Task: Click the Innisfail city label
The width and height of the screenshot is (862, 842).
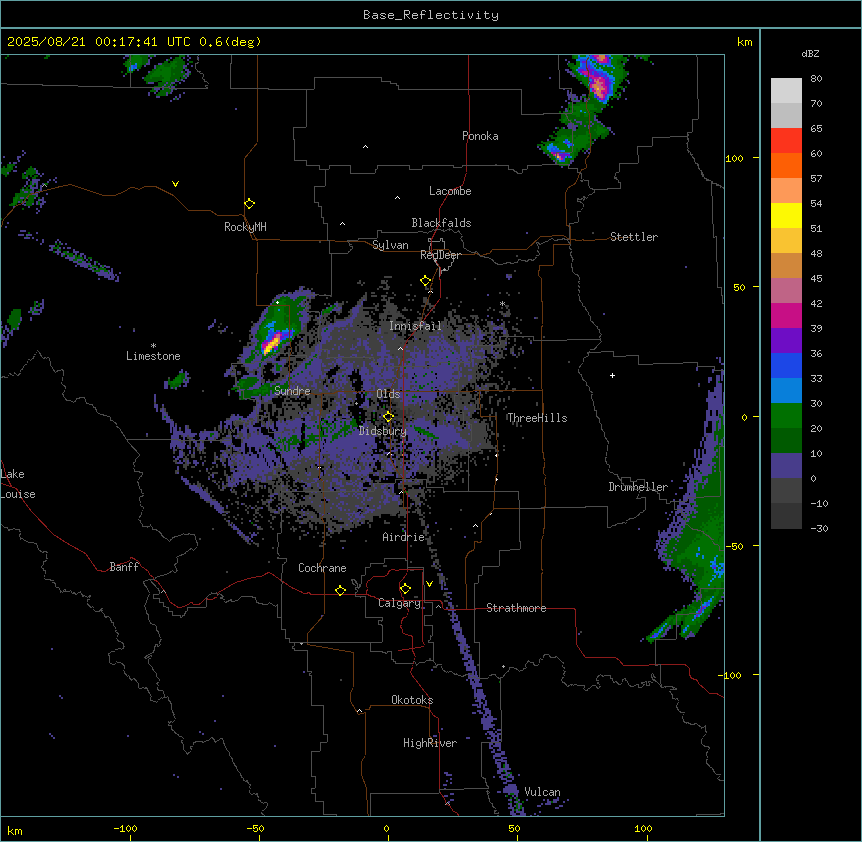Action: pyautogui.click(x=415, y=326)
